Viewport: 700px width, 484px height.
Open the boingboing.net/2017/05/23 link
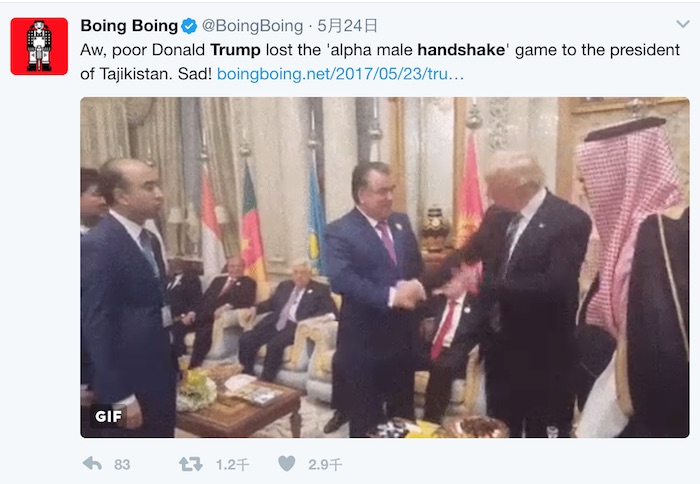[340, 74]
